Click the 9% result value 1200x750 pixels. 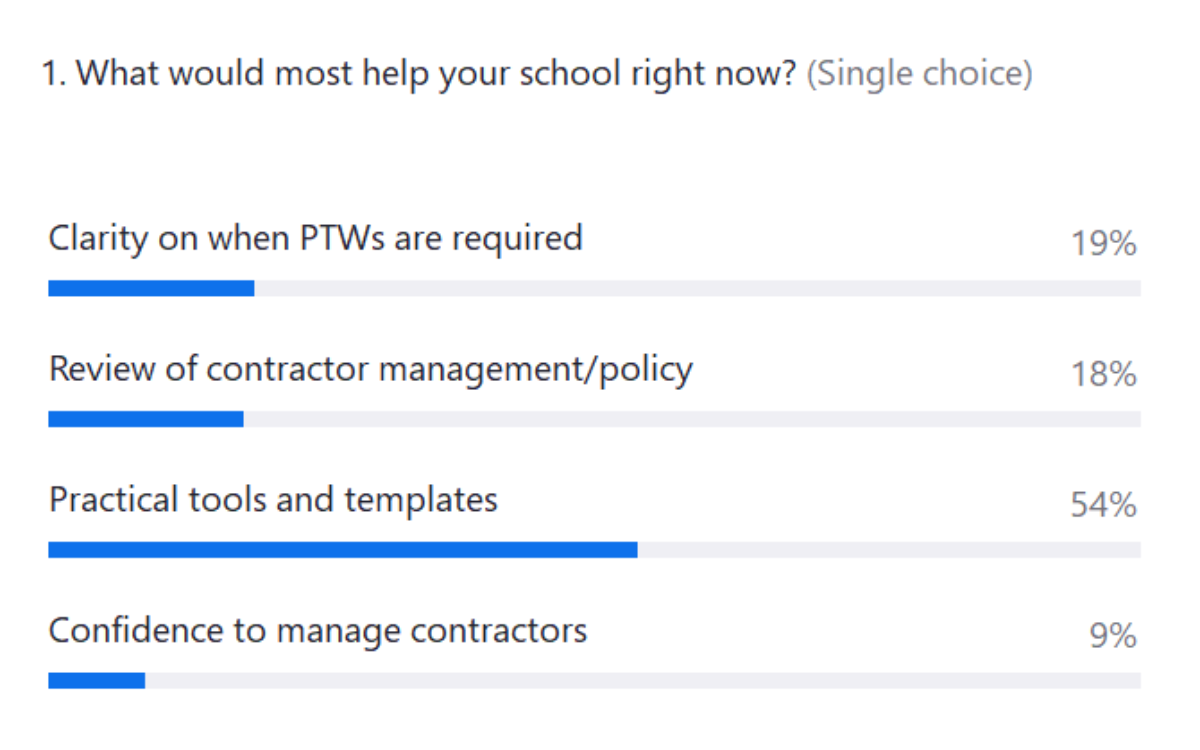pos(1112,636)
